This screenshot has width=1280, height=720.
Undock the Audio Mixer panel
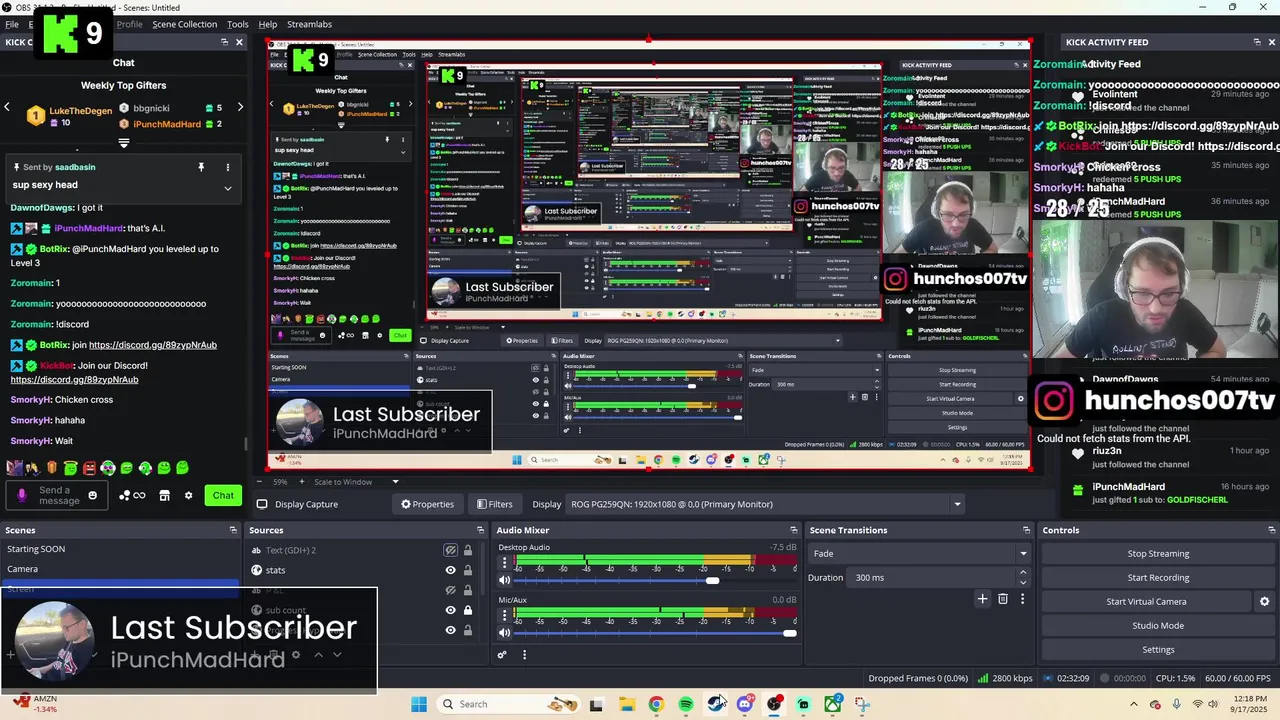click(x=794, y=530)
